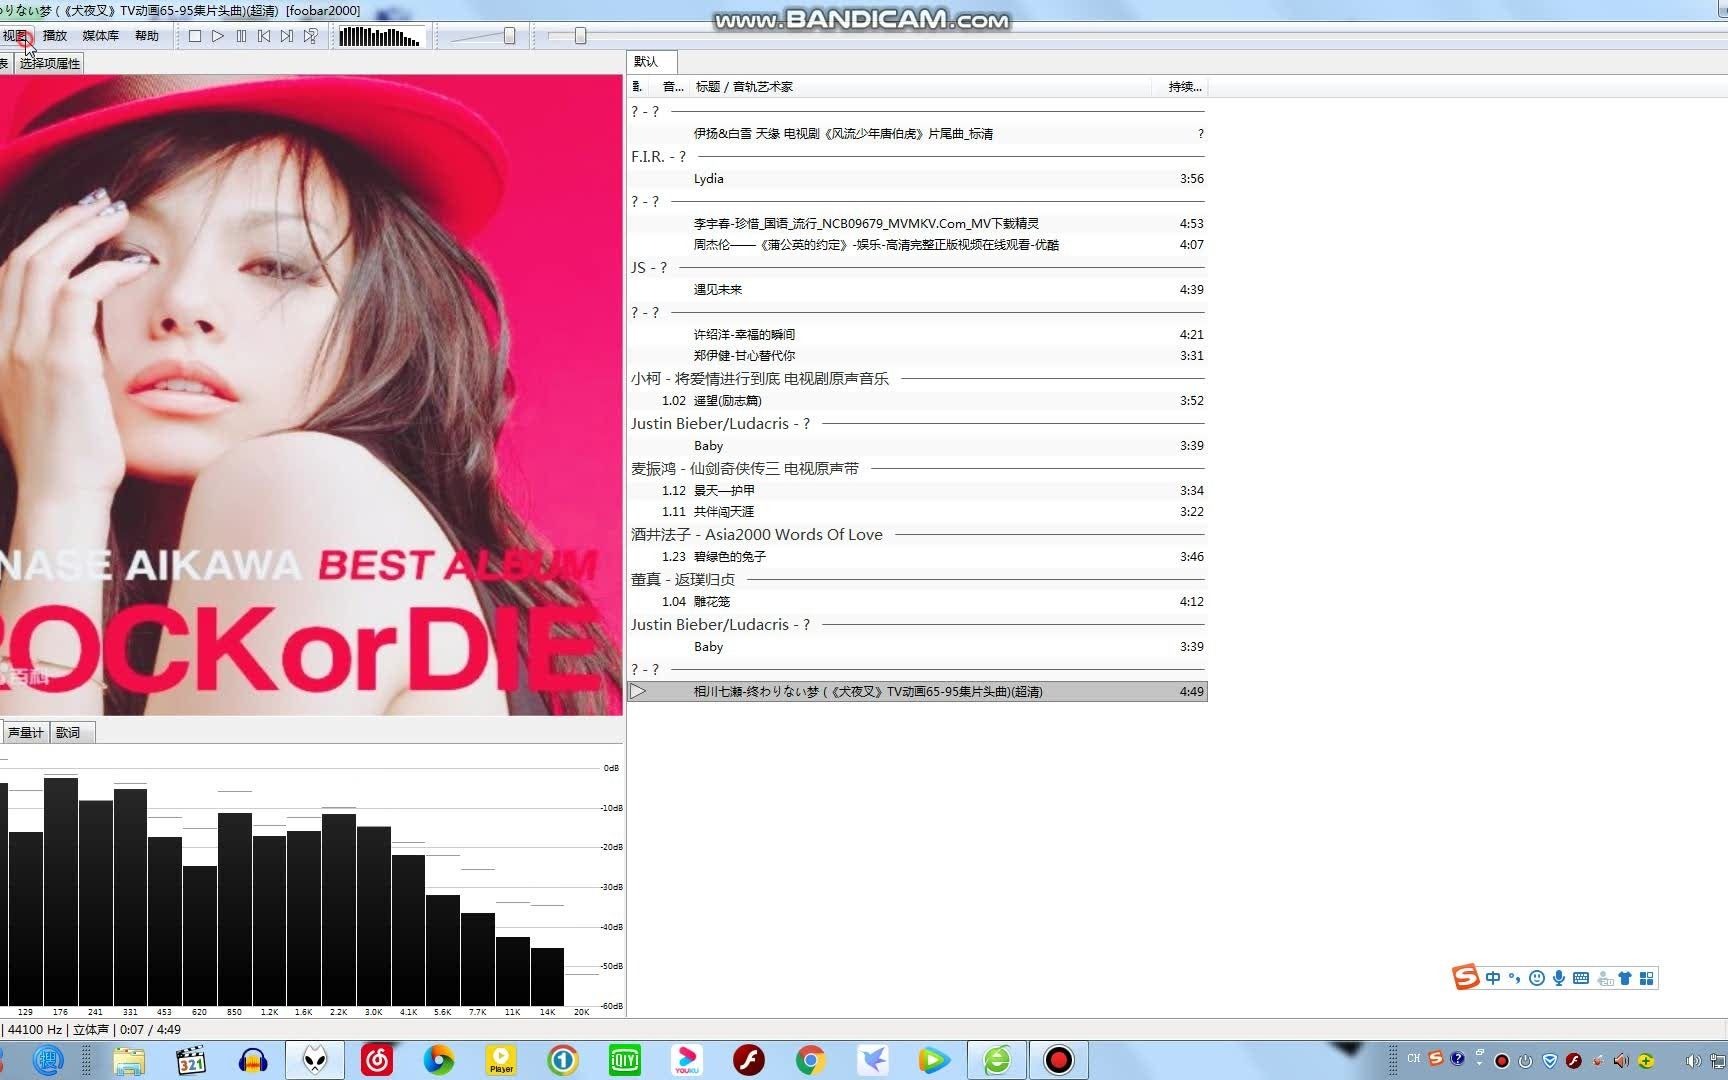Open Google Chrome taskbar icon
This screenshot has width=1728, height=1080.
[x=811, y=1060]
